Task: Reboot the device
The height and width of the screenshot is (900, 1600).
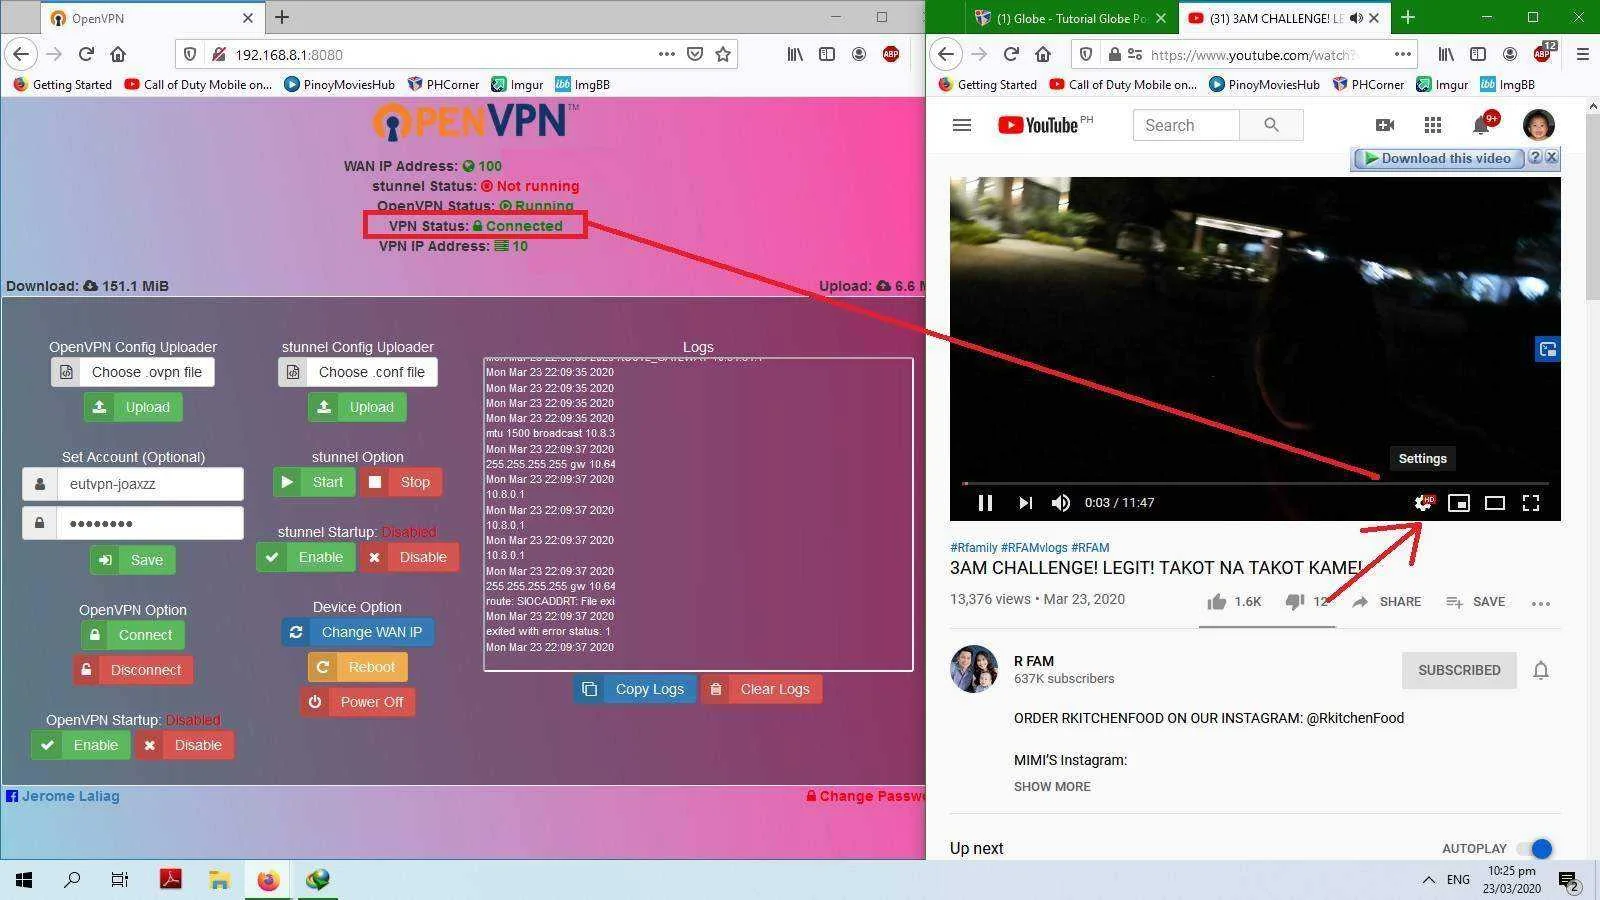Action: pos(358,667)
